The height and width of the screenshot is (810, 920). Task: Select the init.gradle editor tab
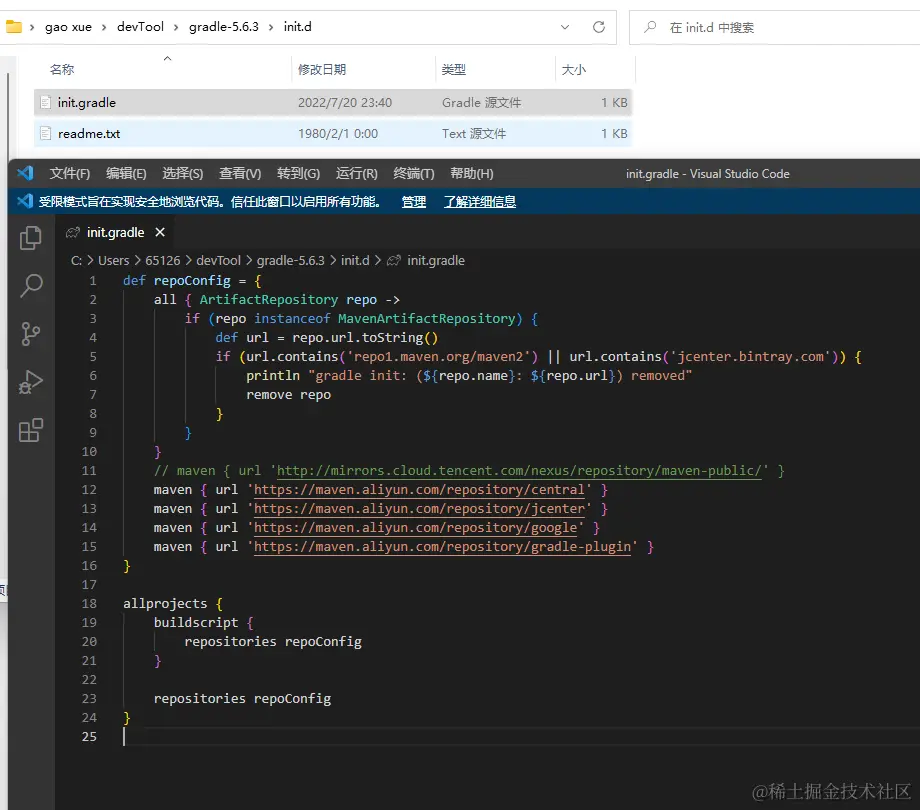(116, 232)
